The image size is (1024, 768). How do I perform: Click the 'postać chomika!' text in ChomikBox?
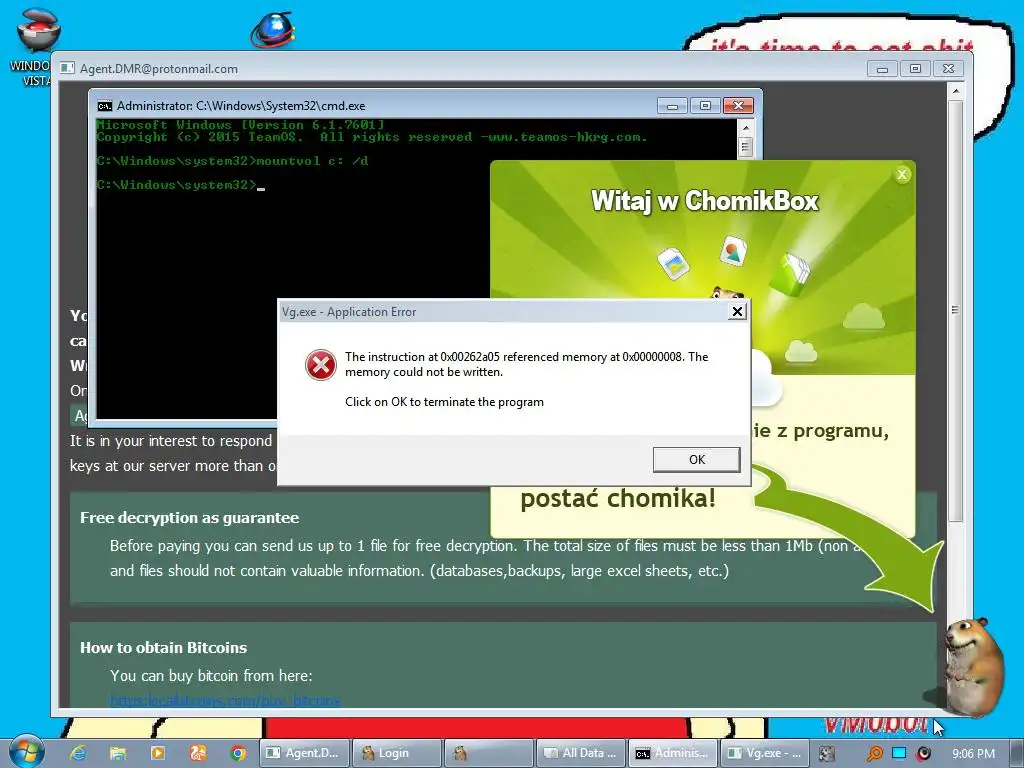tap(618, 499)
